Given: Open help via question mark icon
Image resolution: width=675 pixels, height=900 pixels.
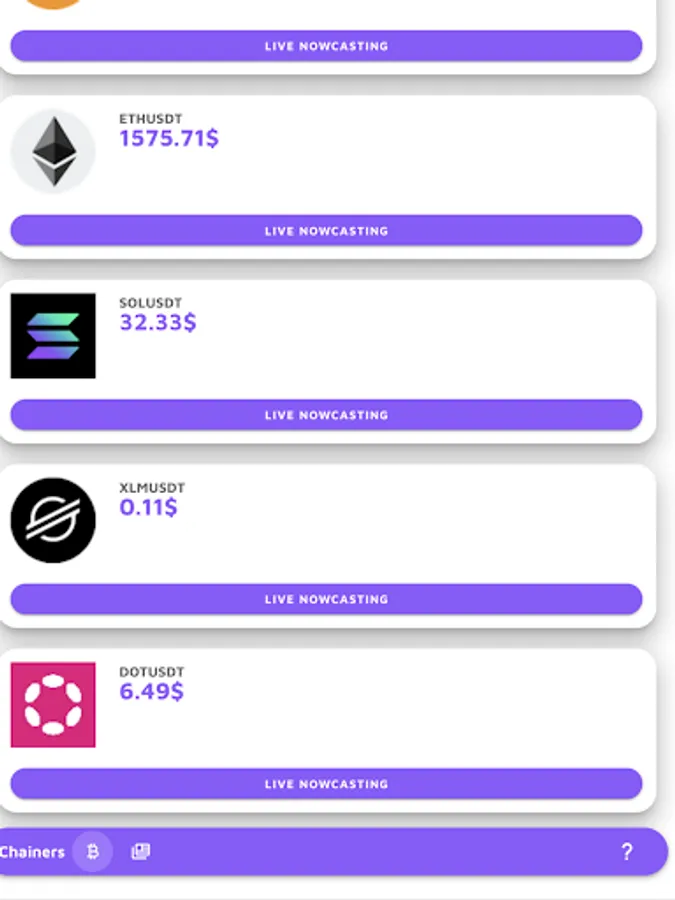Looking at the screenshot, I should 627,852.
